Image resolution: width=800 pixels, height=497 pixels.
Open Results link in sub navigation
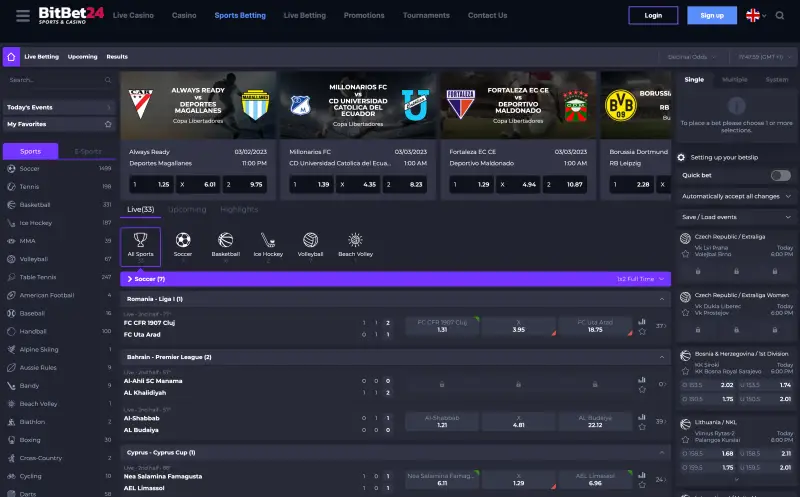(117, 57)
